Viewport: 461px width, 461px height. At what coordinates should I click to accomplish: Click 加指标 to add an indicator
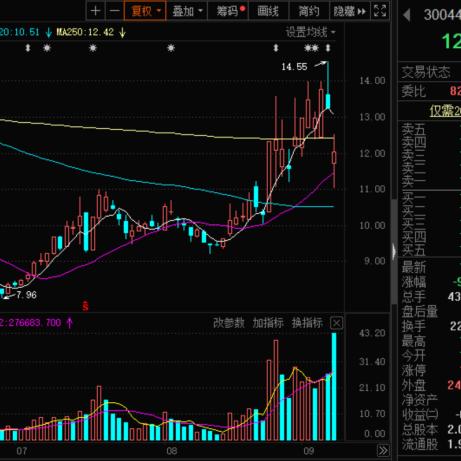(x=268, y=322)
